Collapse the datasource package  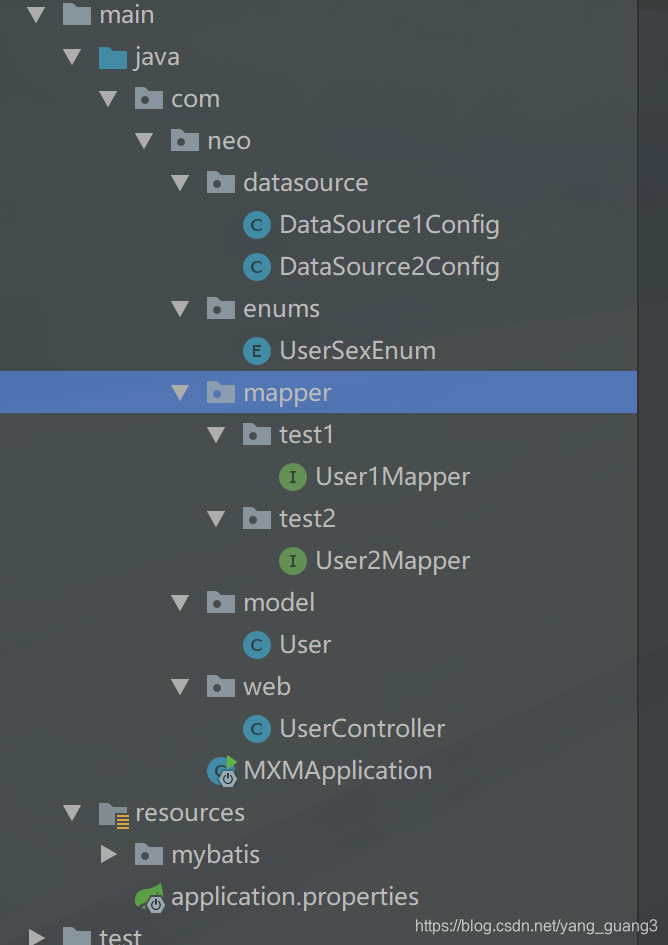(180, 183)
